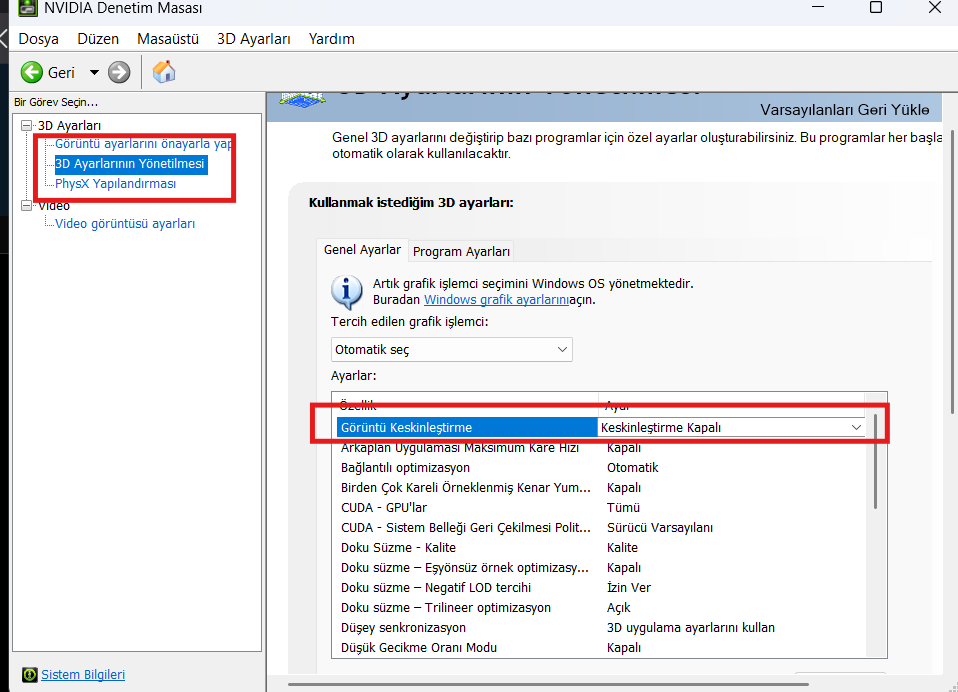Switch to the Genel Ayarlar tab
This screenshot has height=692, width=958.
point(362,250)
